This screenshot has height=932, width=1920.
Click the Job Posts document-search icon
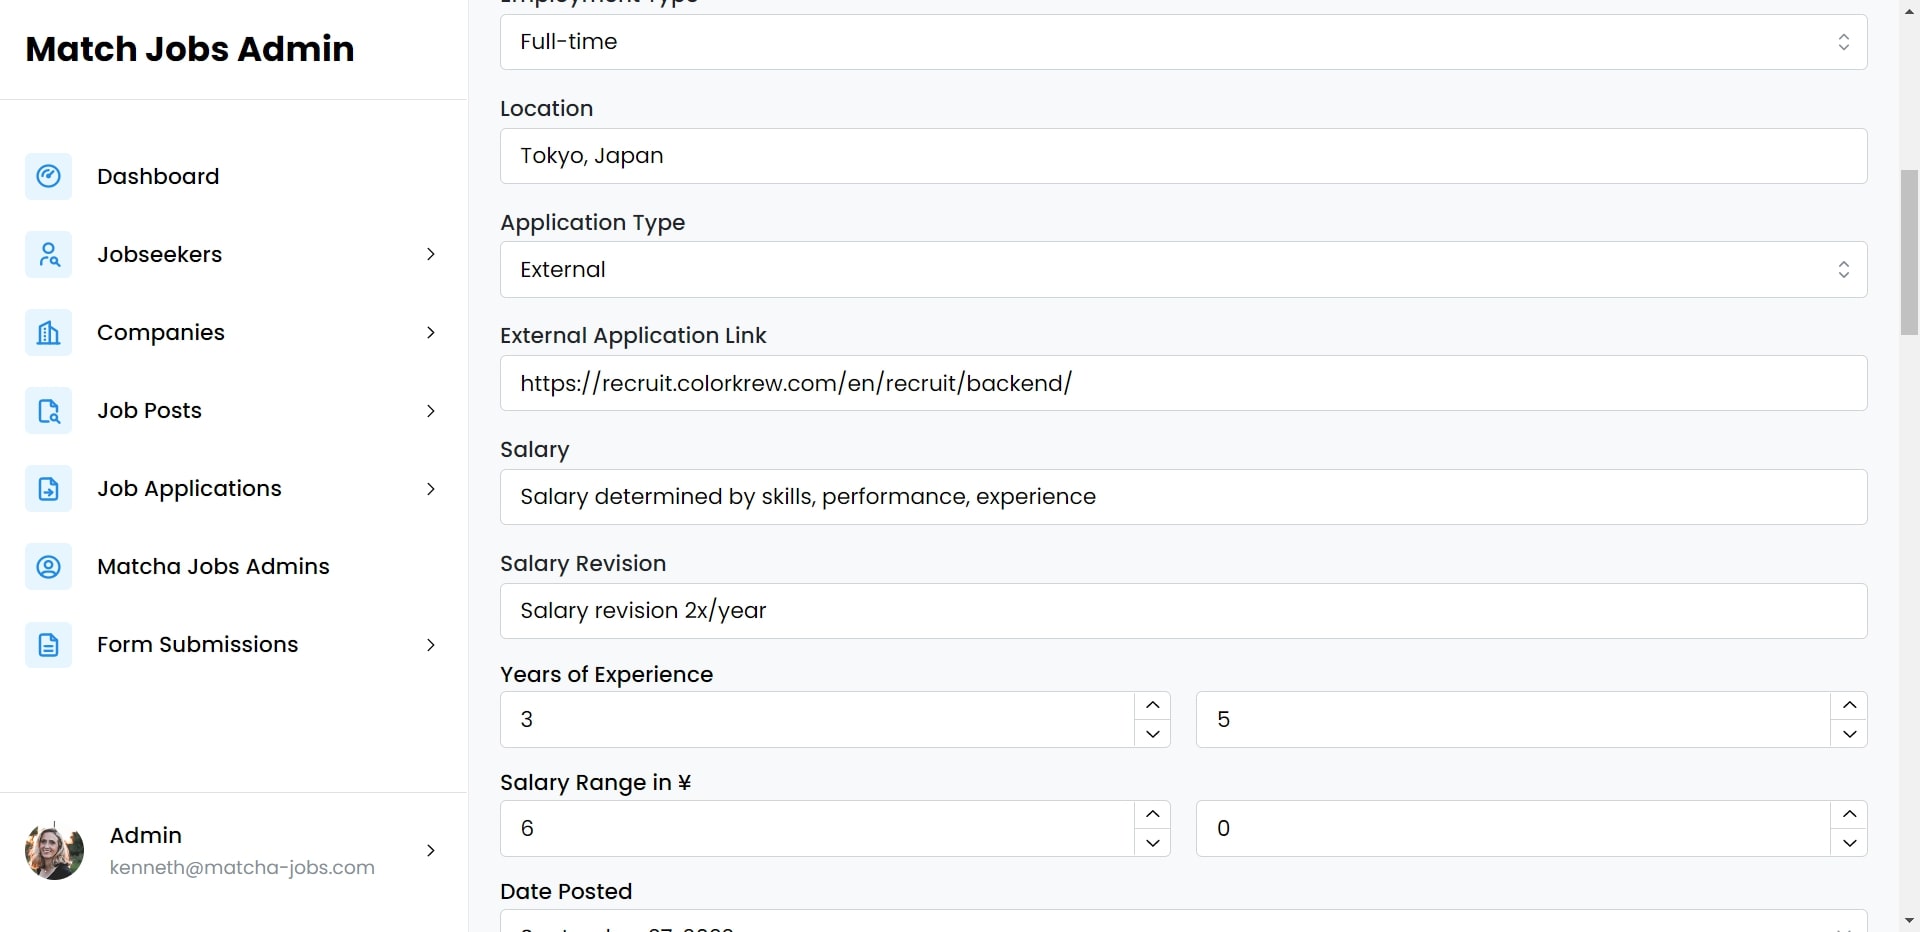pos(48,410)
